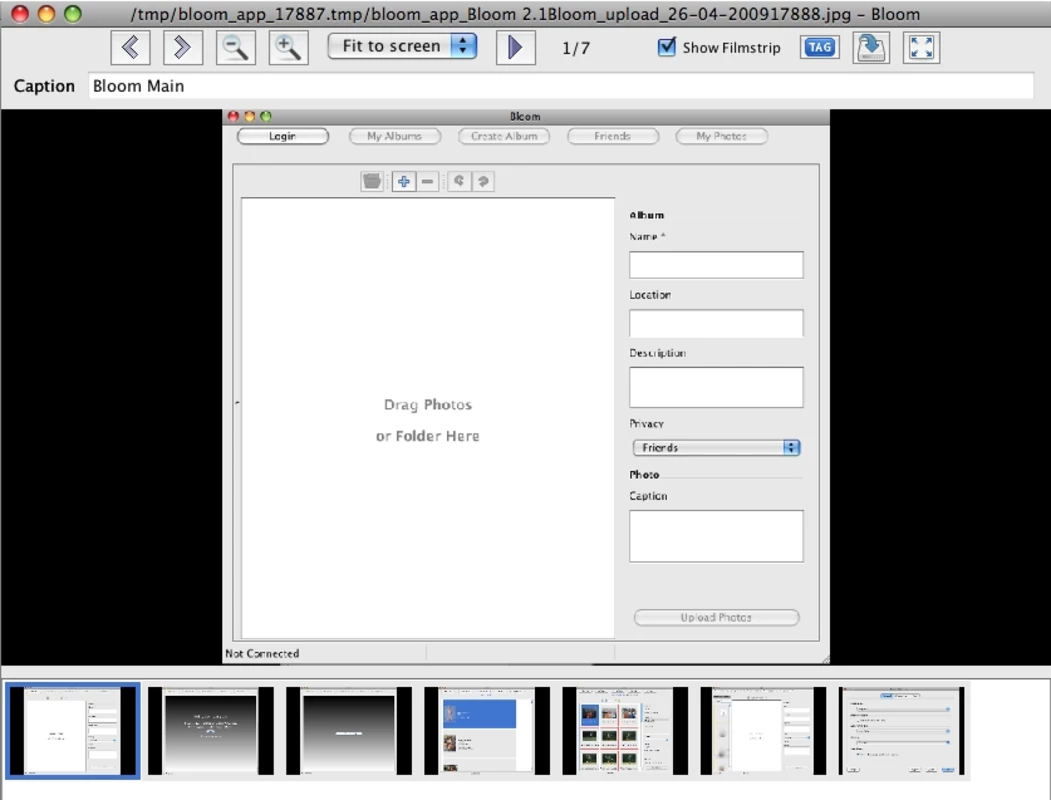Click the 1/7 image counter text
This screenshot has width=1051, height=800.
pyautogui.click(x=576, y=48)
